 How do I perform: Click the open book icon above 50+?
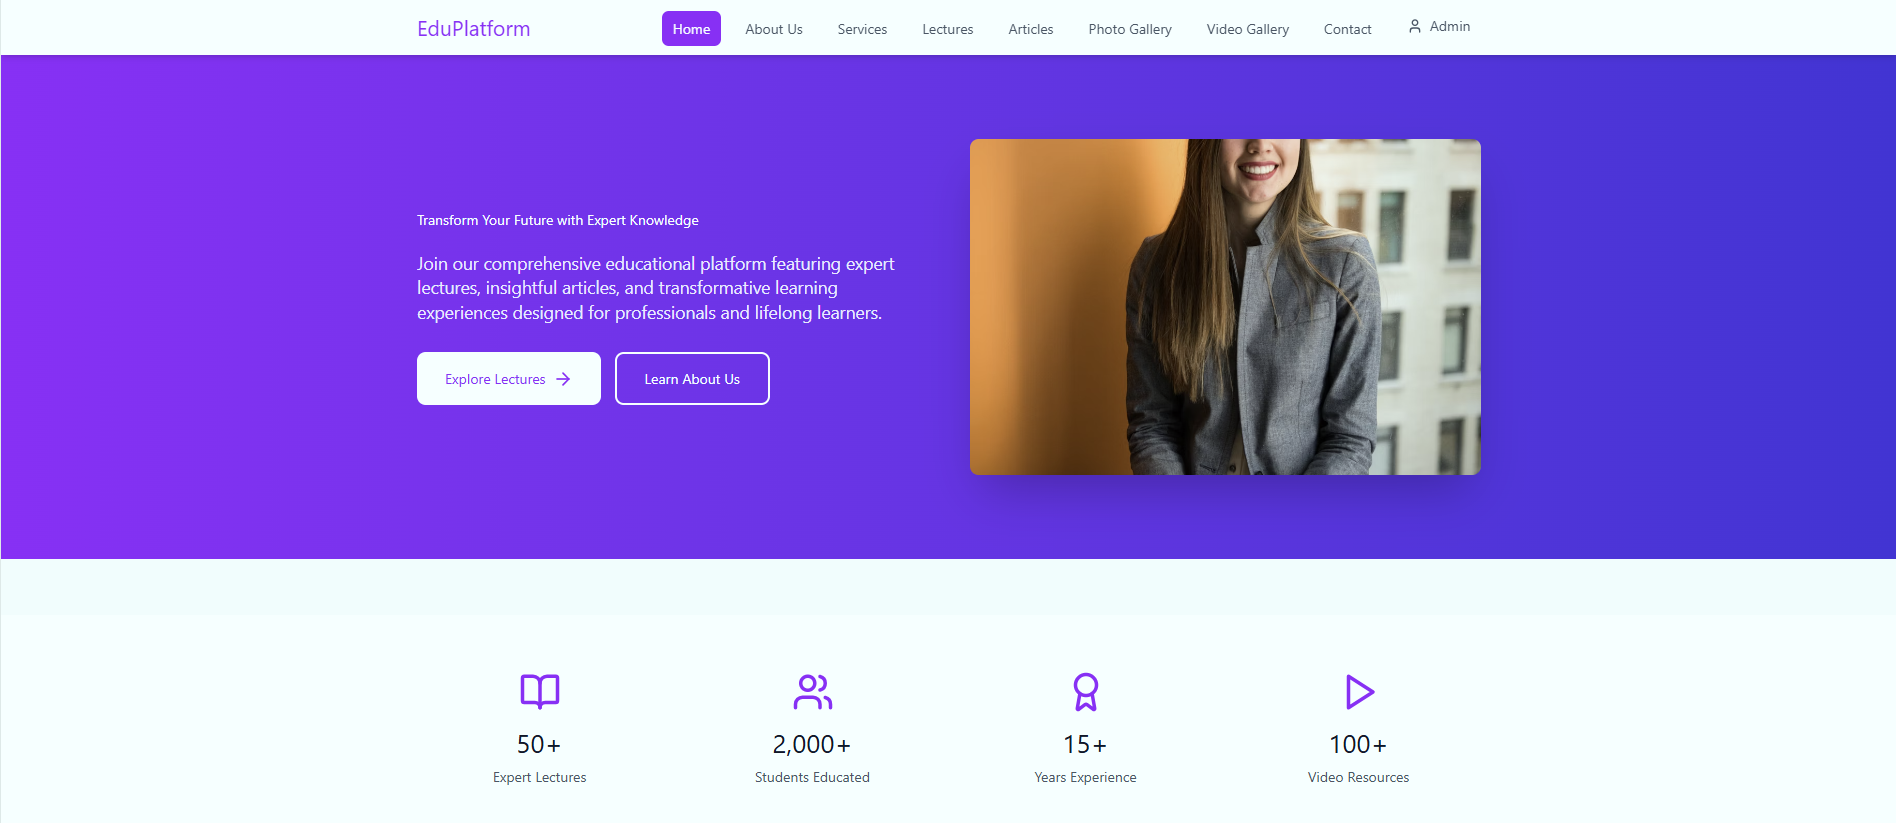(x=540, y=691)
